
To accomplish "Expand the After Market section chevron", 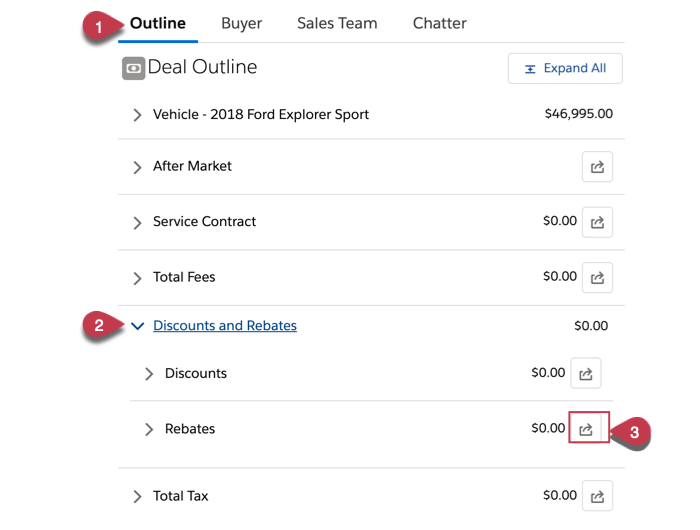I will (x=137, y=167).
